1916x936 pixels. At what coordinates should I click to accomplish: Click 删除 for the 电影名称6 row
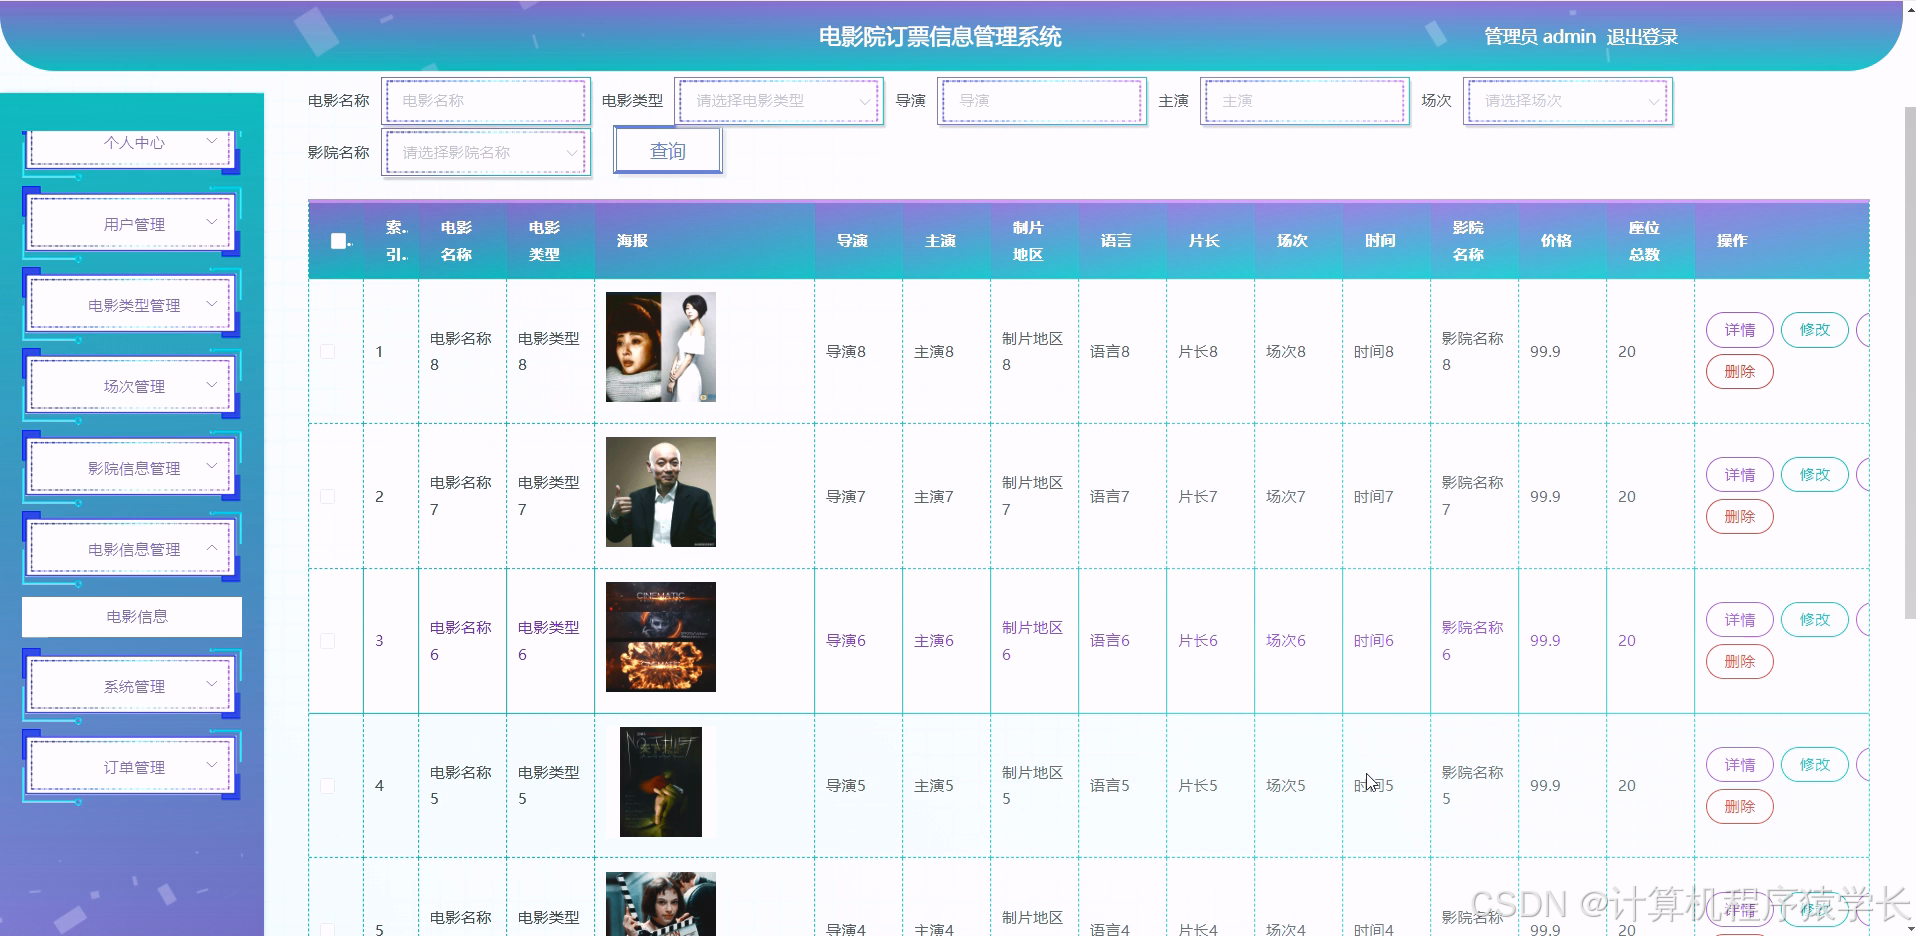point(1739,662)
